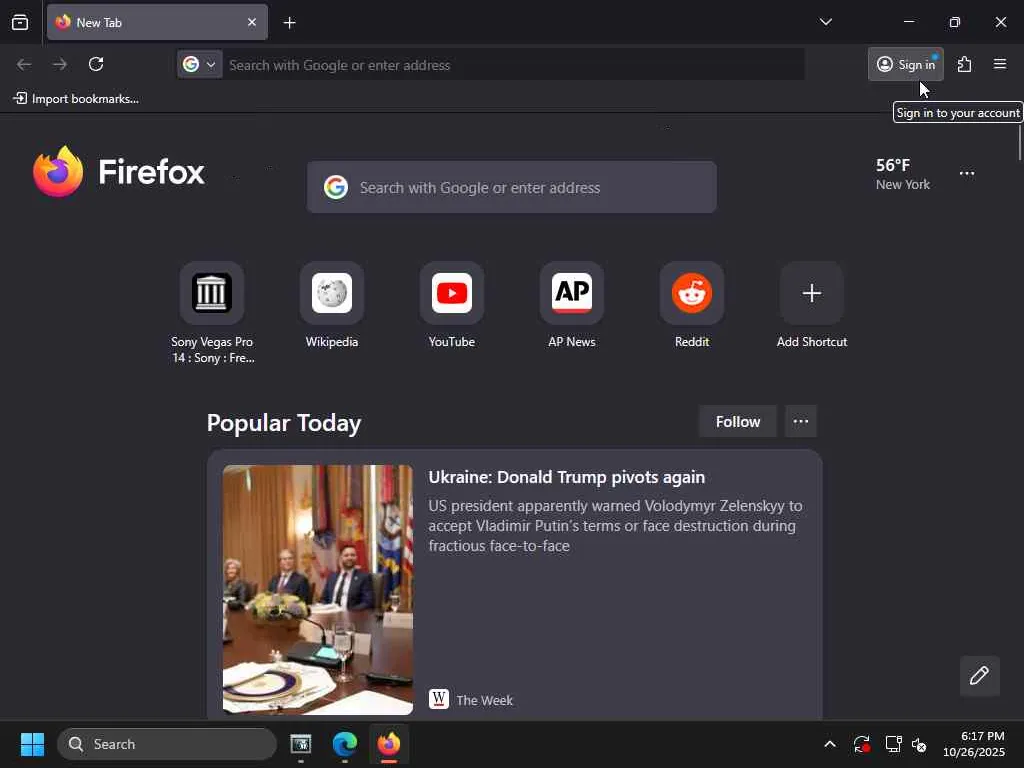
Task: Open the 'Ukraine: Donald Trump pivots again' headline
Action: (x=567, y=477)
